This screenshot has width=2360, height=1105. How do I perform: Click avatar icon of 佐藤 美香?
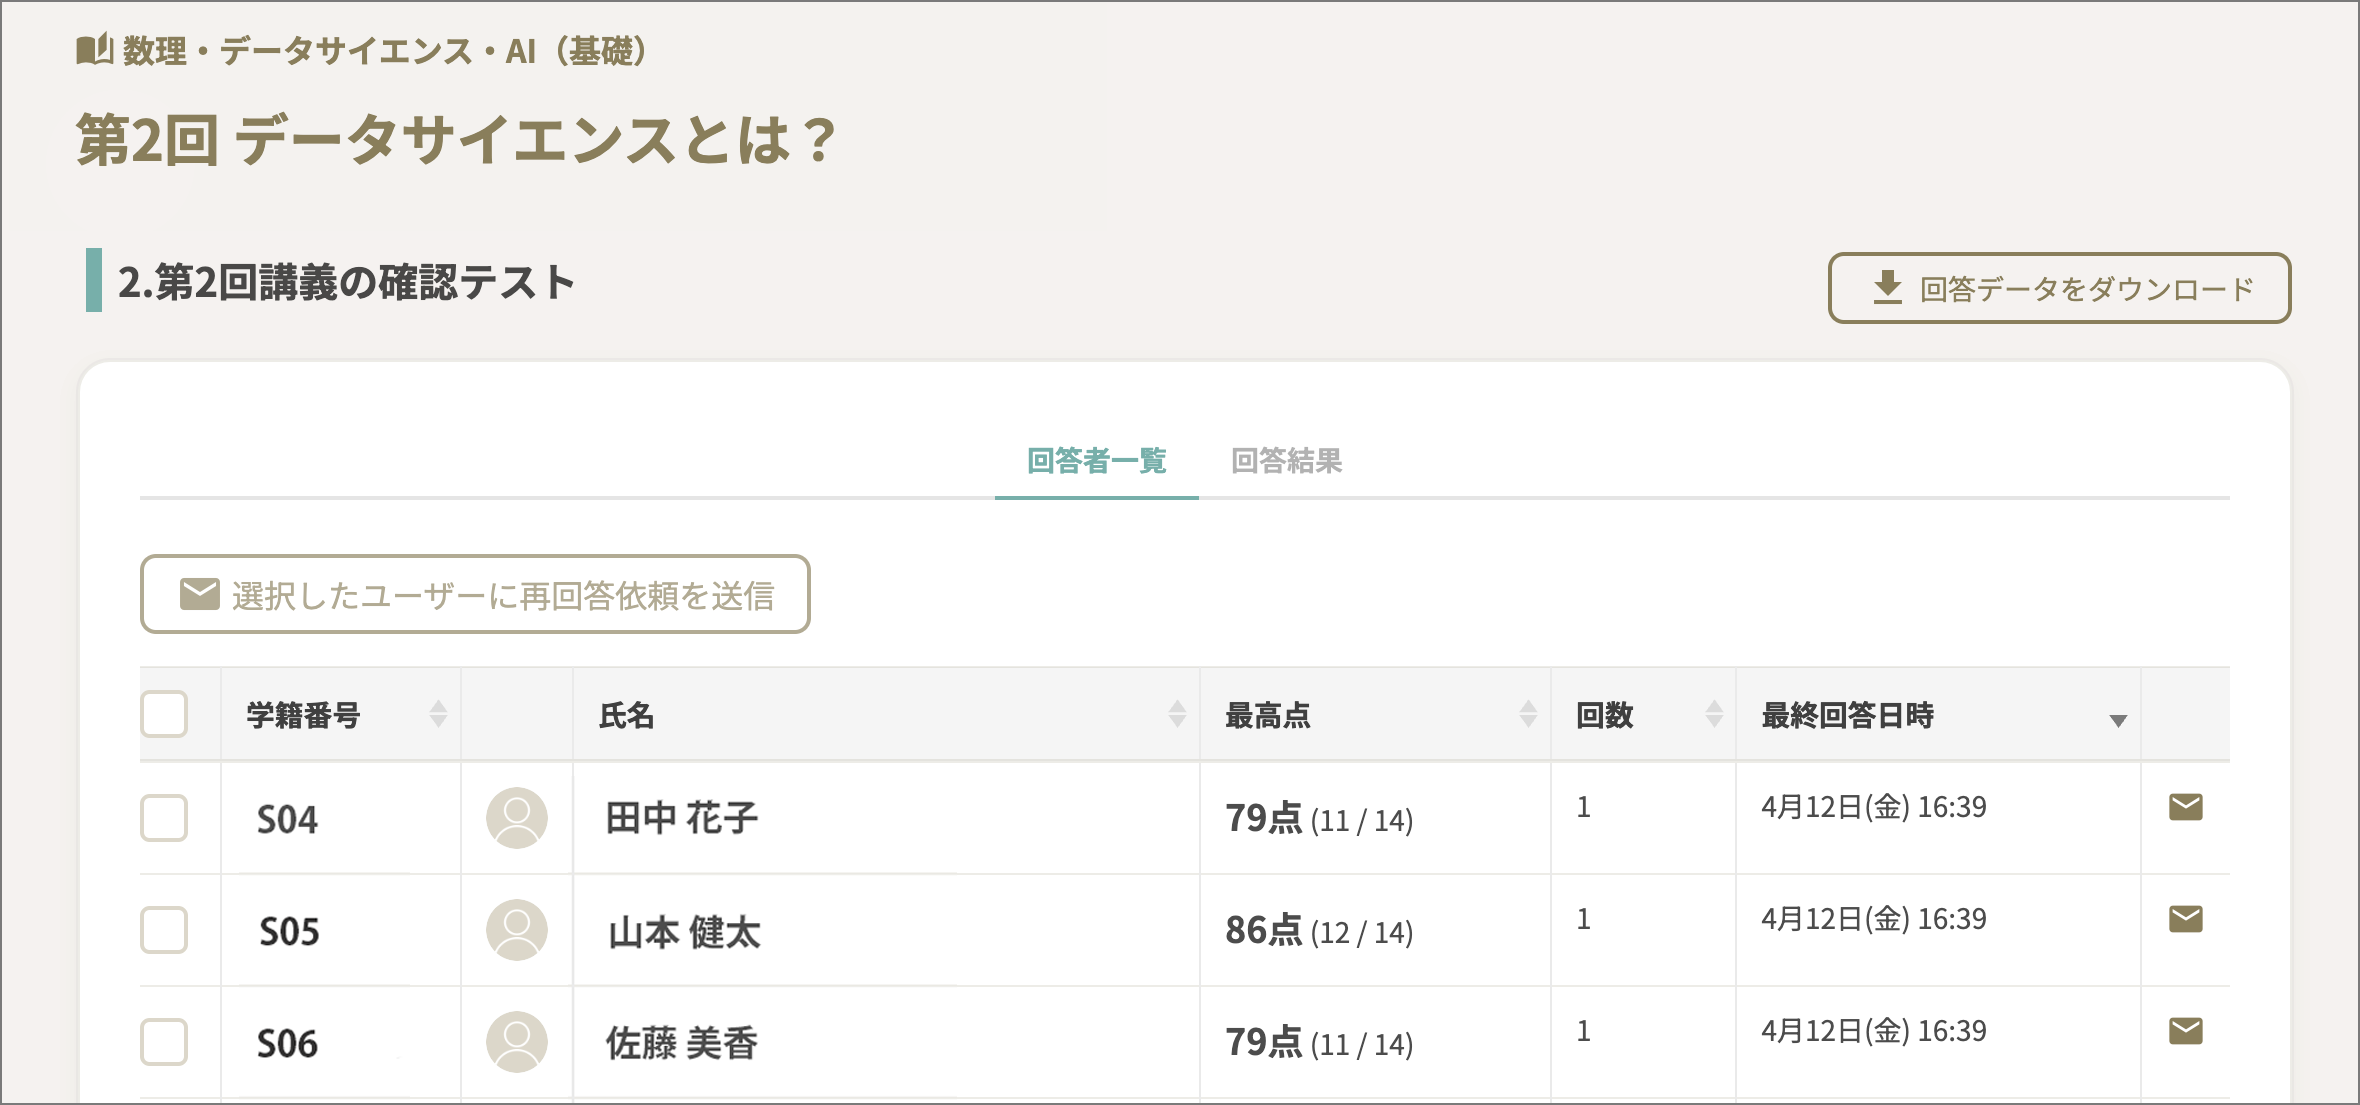[517, 1042]
